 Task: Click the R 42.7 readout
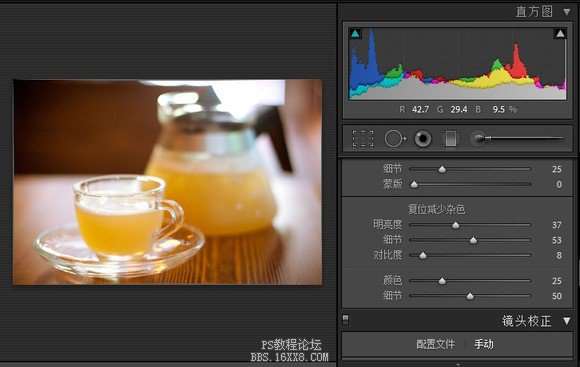[x=414, y=110]
